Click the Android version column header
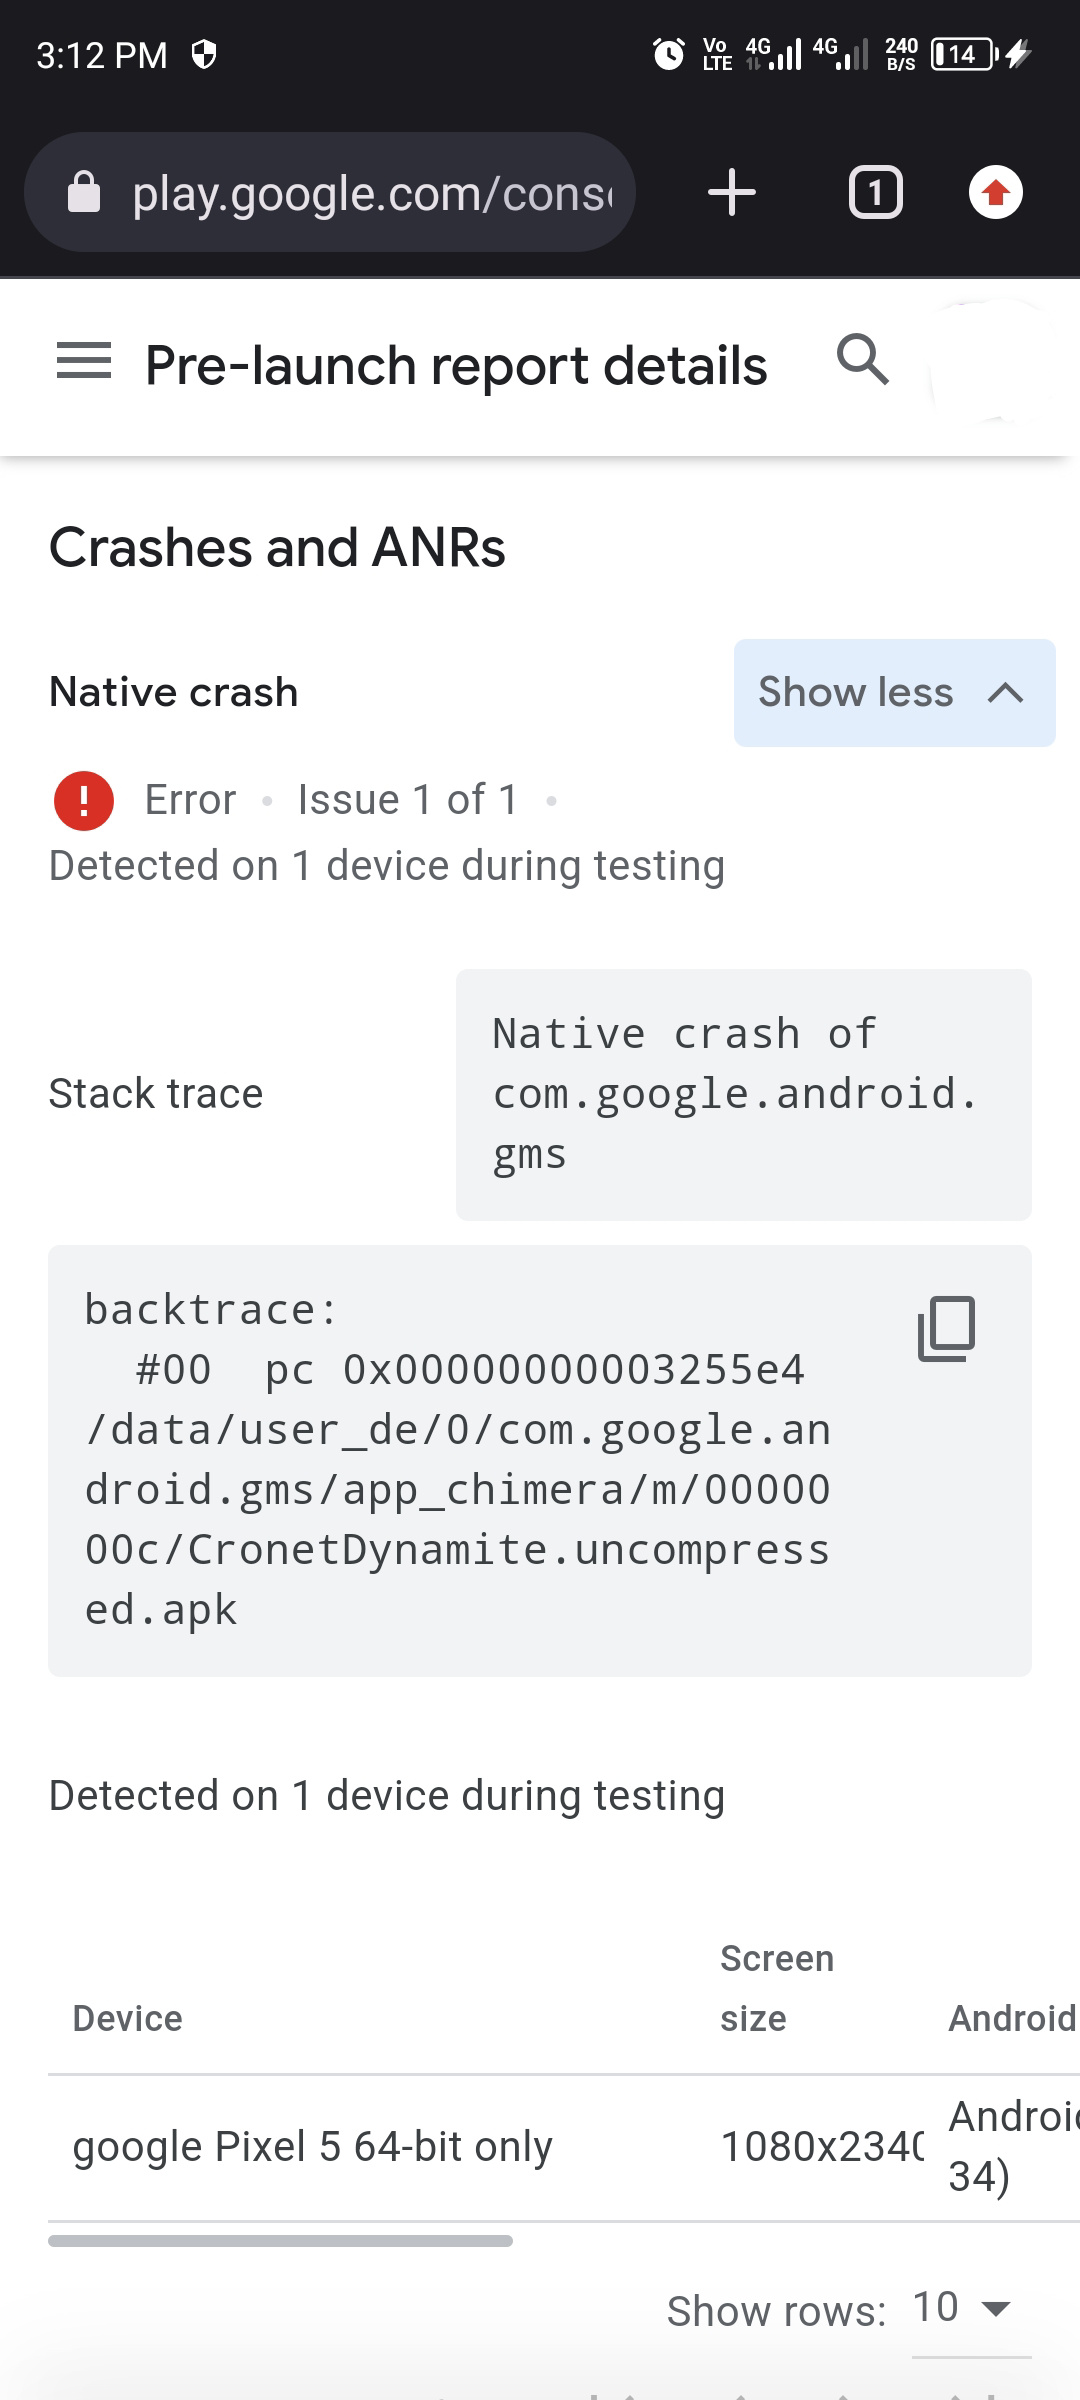1080x2400 pixels. coord(1010,2019)
